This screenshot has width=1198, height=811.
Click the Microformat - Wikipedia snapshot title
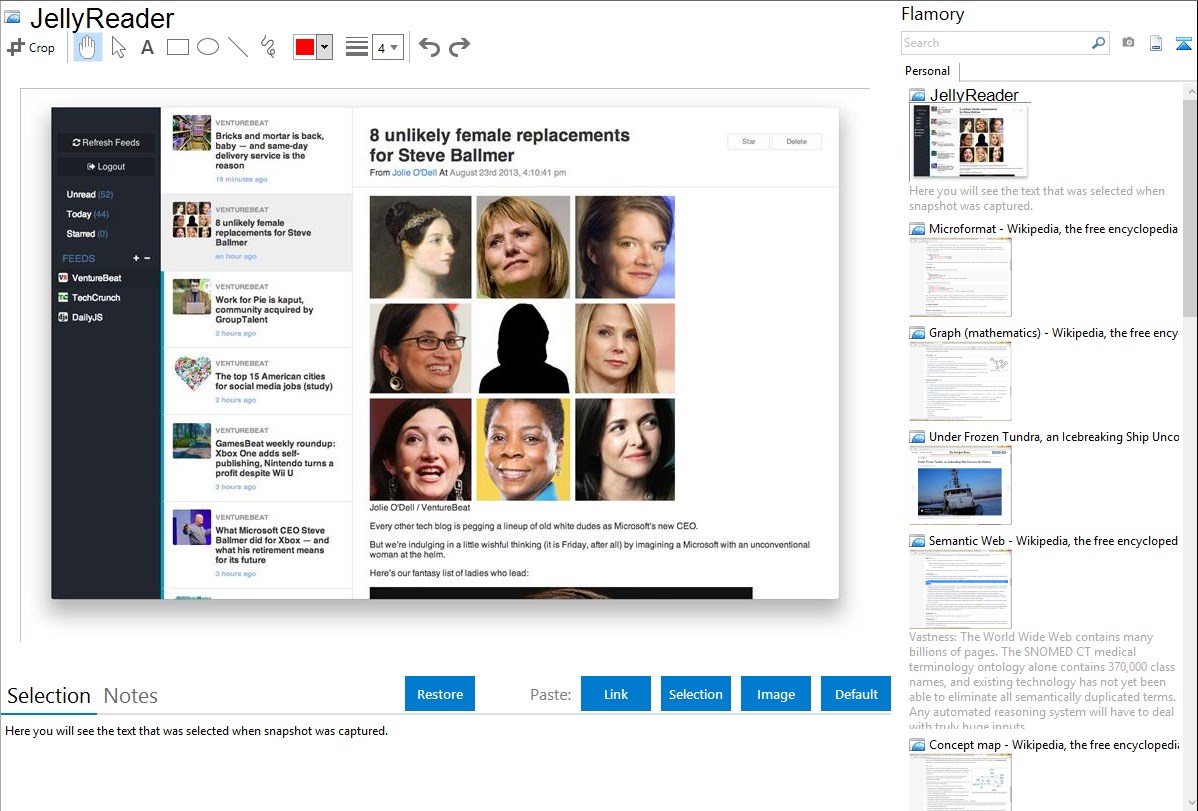pos(1053,229)
